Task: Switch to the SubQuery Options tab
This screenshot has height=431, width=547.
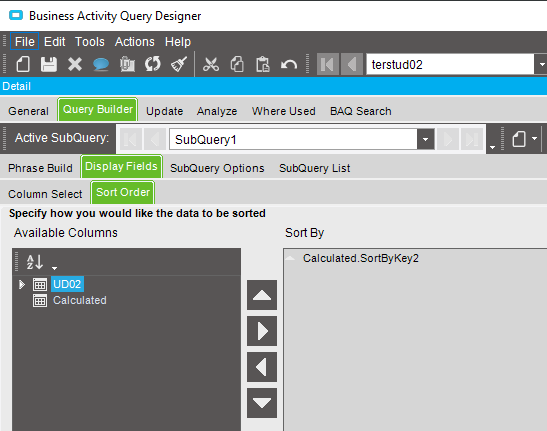Action: [x=217, y=168]
